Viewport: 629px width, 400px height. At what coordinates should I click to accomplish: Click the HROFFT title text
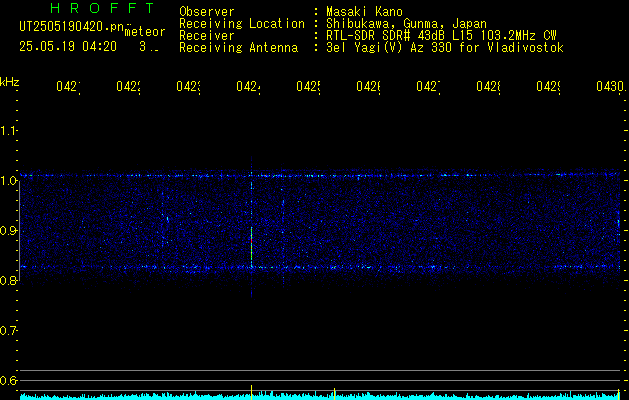pyautogui.click(x=102, y=8)
